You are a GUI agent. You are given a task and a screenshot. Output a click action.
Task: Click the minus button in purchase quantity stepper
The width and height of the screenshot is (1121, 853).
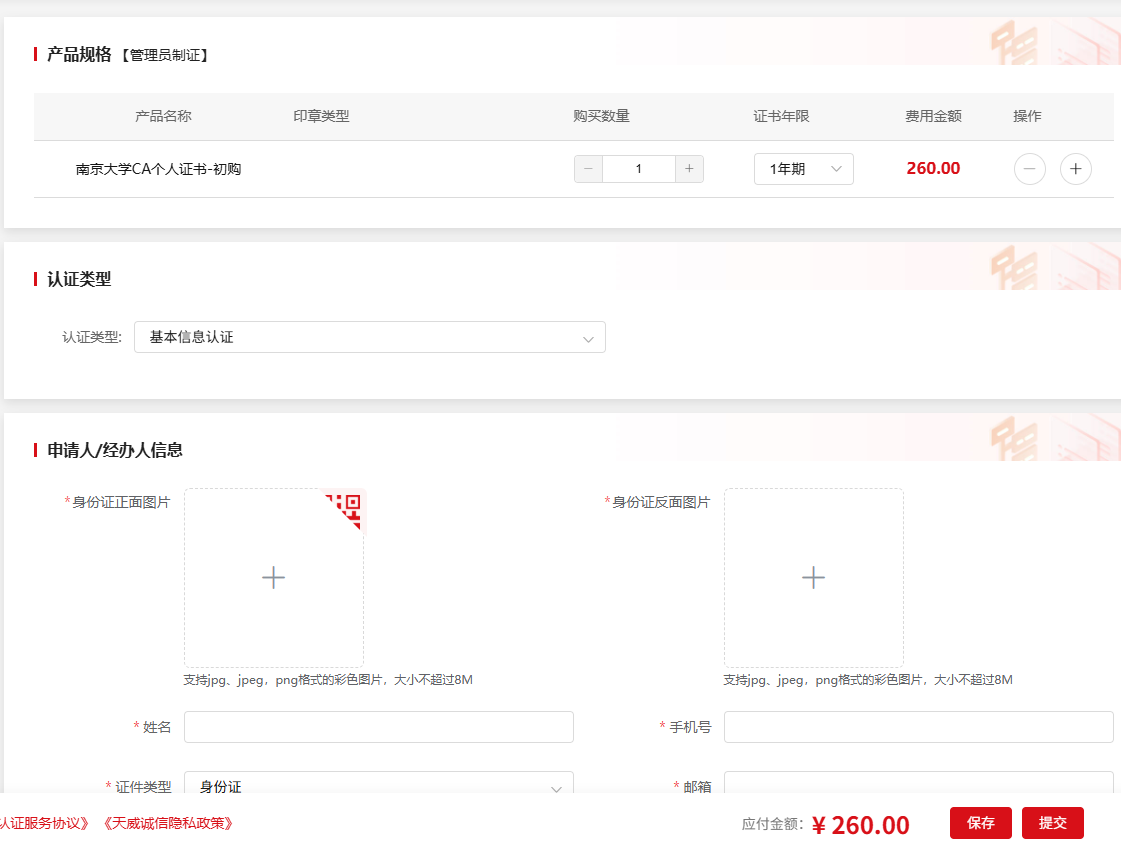588,169
